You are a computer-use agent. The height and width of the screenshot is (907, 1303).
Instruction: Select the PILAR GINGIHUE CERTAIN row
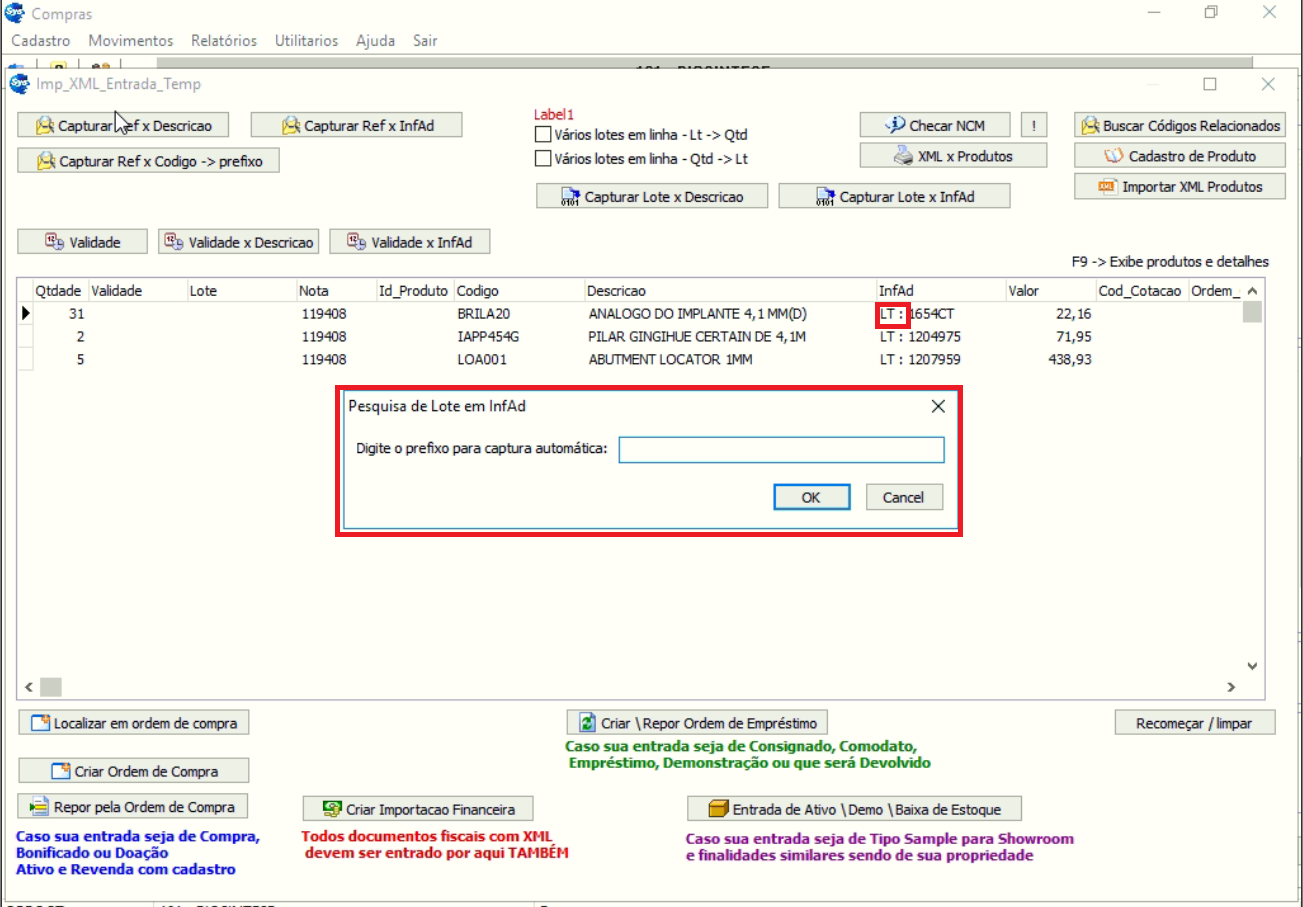697,337
